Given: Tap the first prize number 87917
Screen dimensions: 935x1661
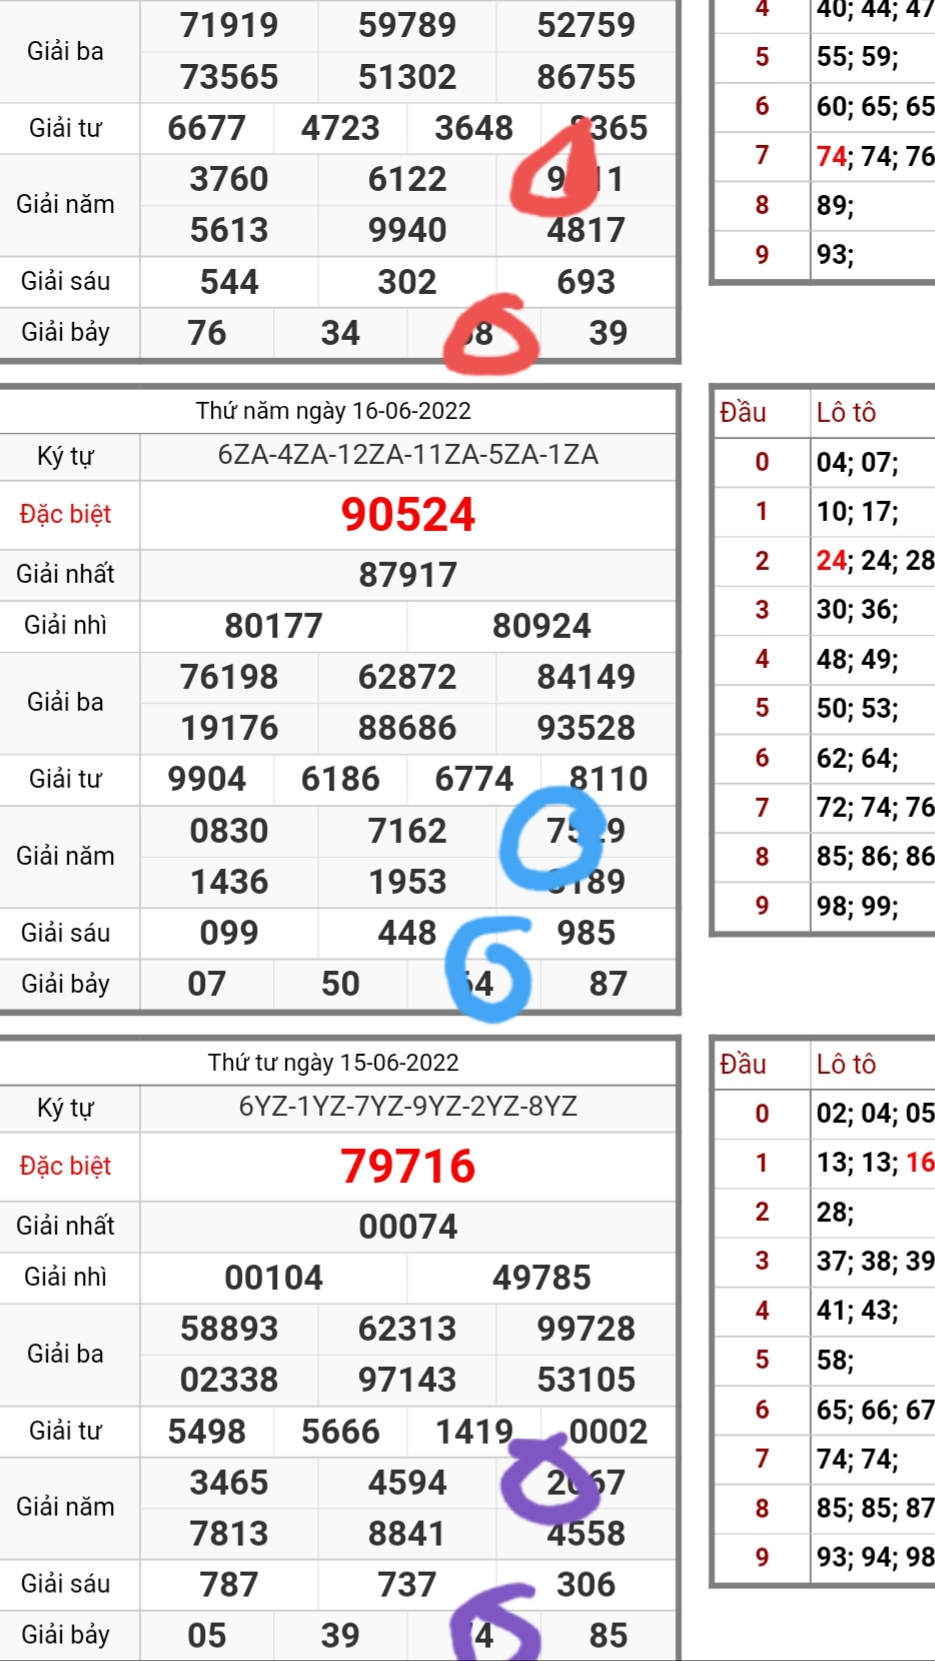Looking at the screenshot, I should (408, 575).
